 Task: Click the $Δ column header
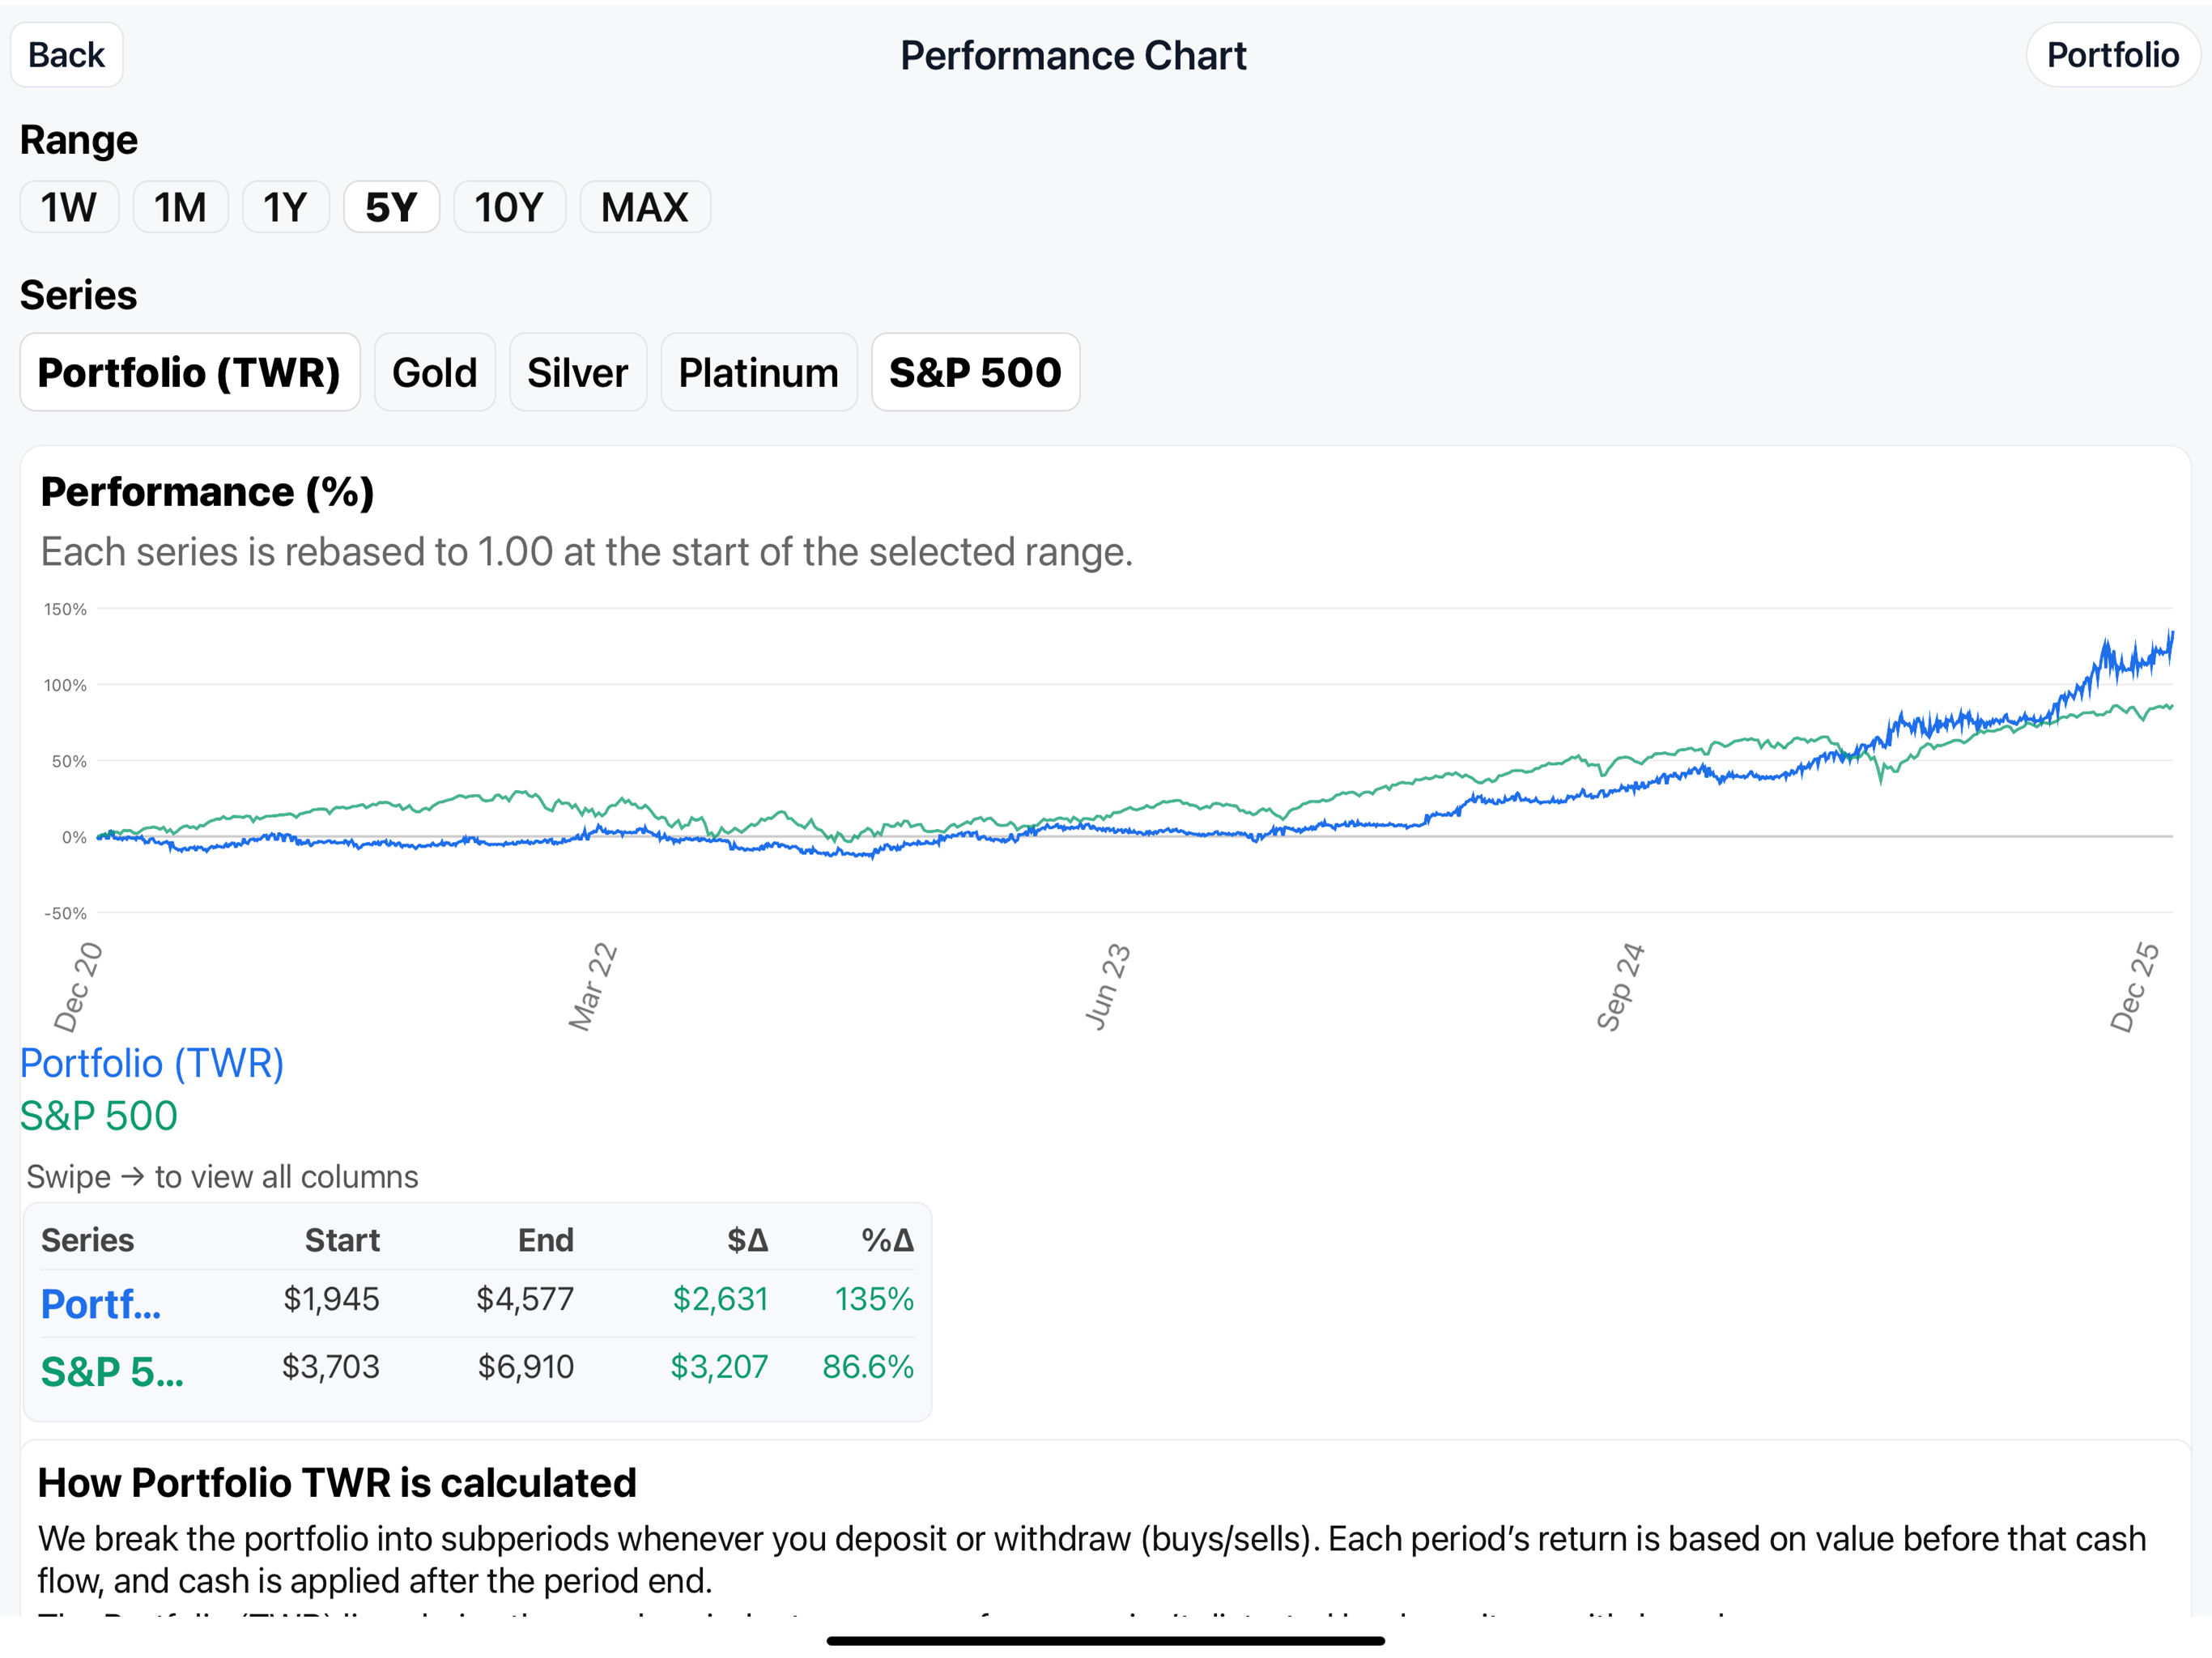pos(748,1240)
